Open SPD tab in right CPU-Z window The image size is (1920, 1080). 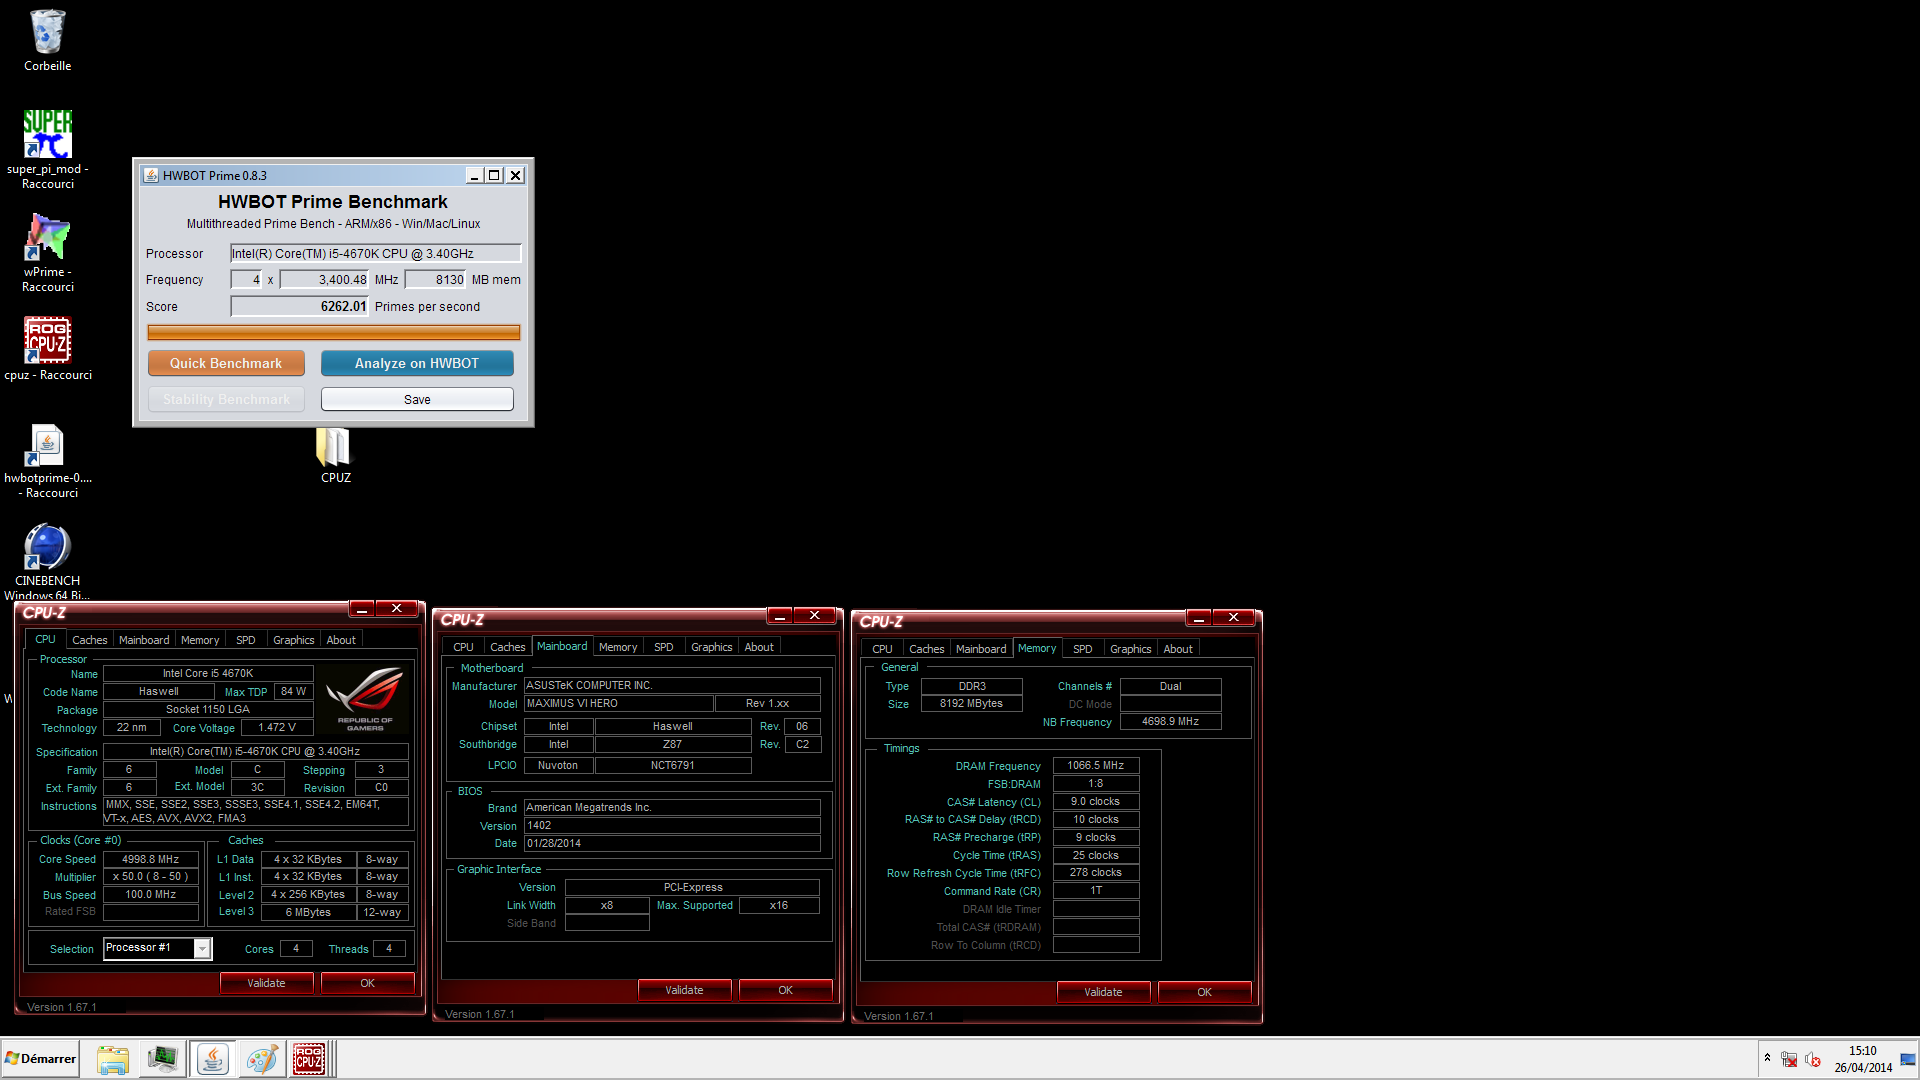(x=1083, y=649)
